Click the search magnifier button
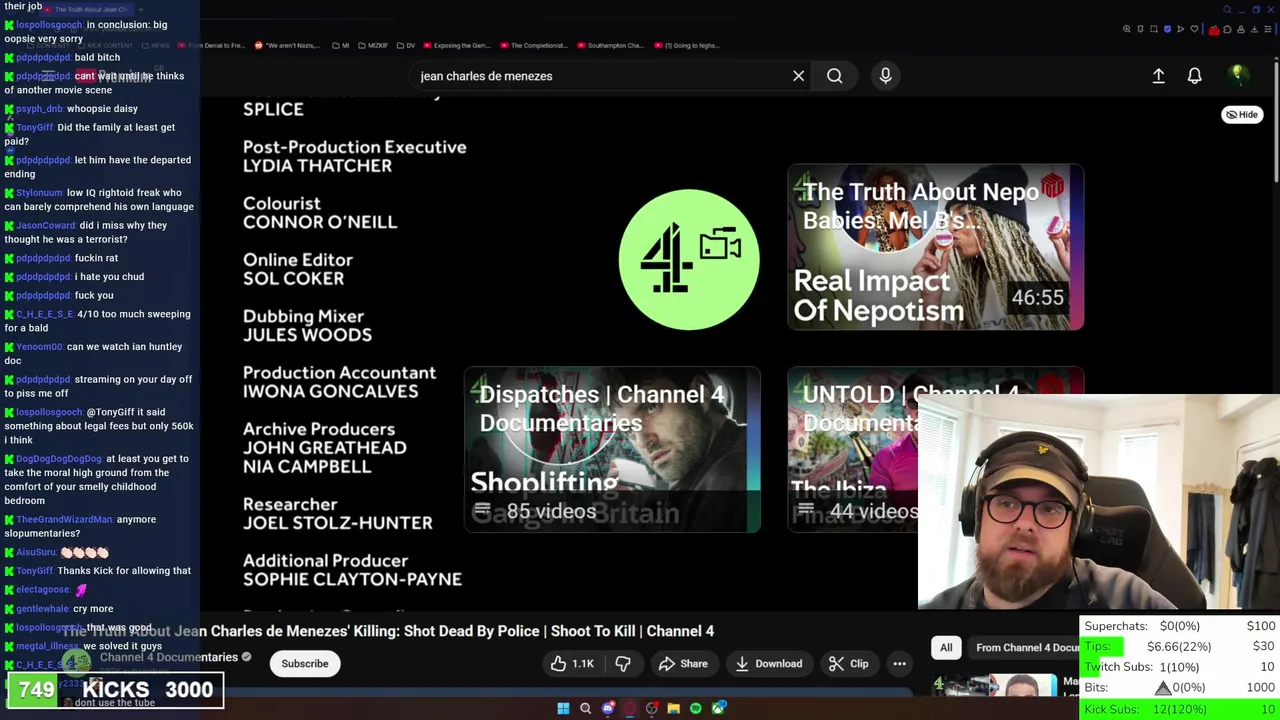 [x=834, y=76]
